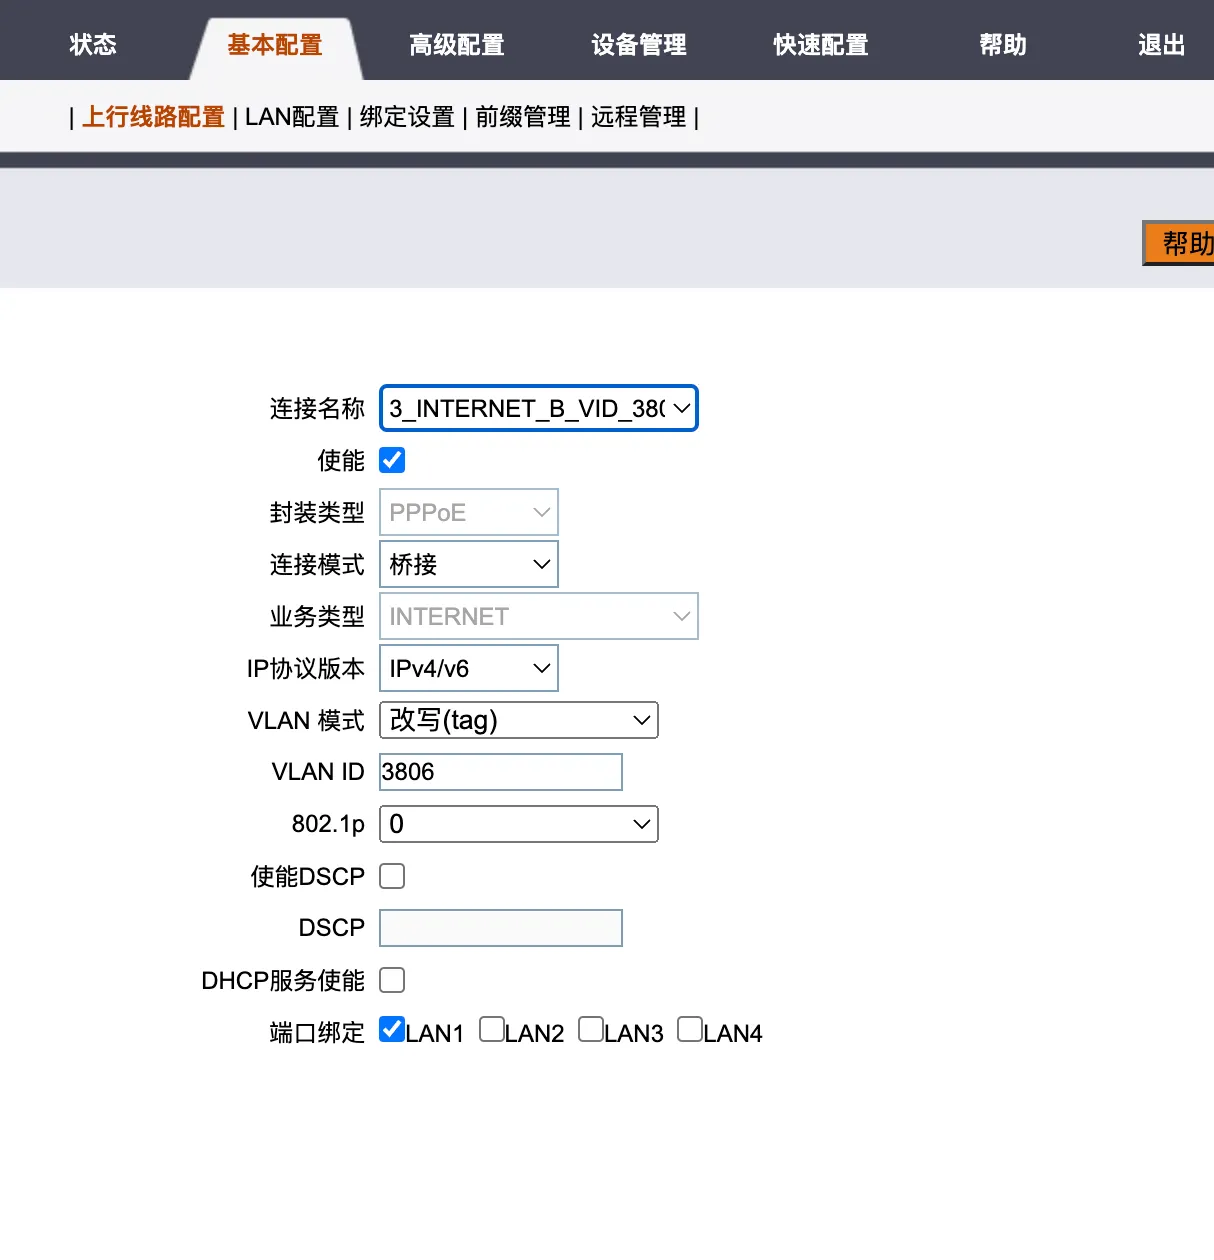Click the VLAN ID input field
Screen dimensions: 1214x1260
[x=501, y=772]
